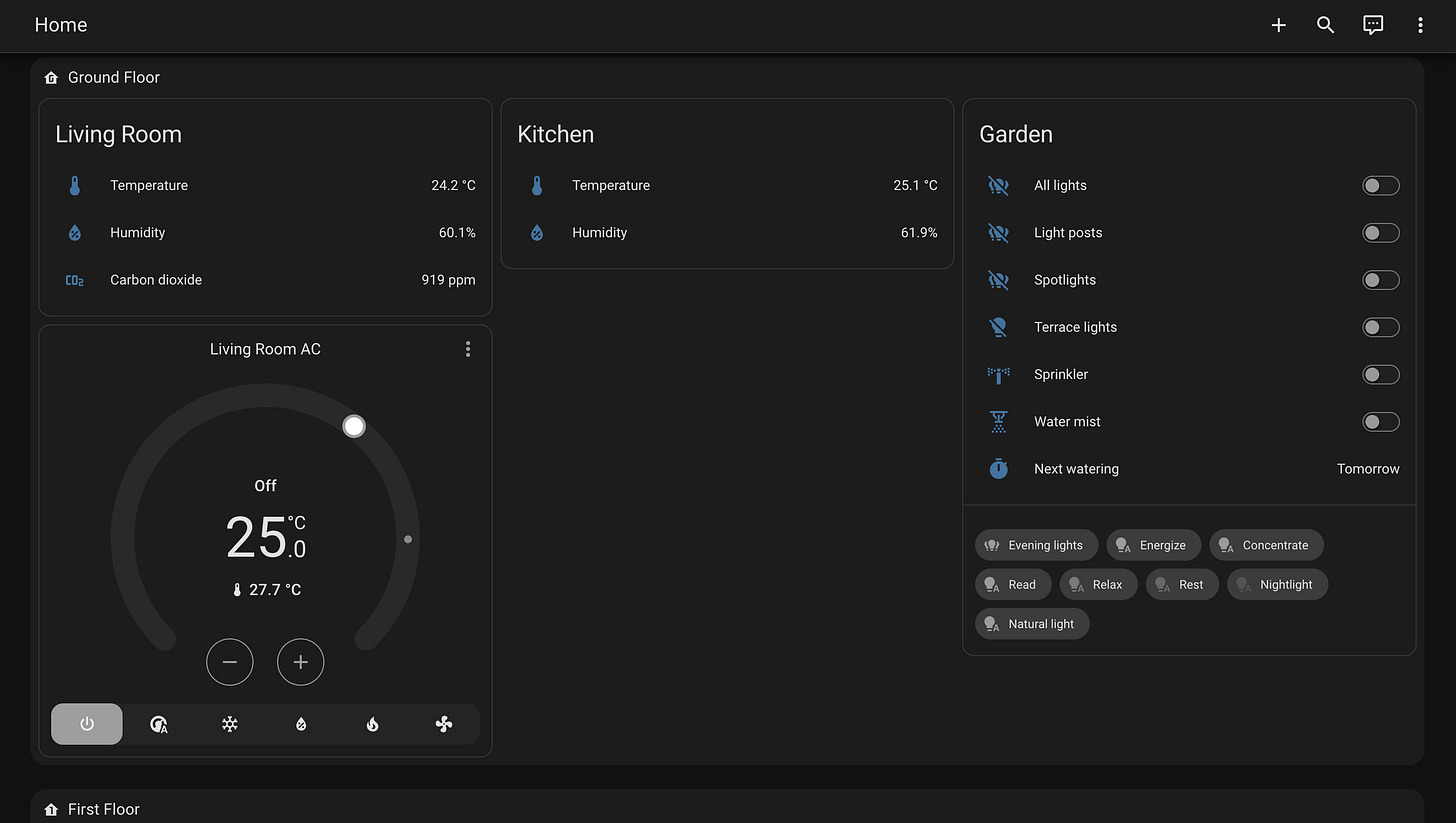This screenshot has height=823, width=1456.
Task: Activate the Nightlight scene chip
Action: pos(1277,584)
